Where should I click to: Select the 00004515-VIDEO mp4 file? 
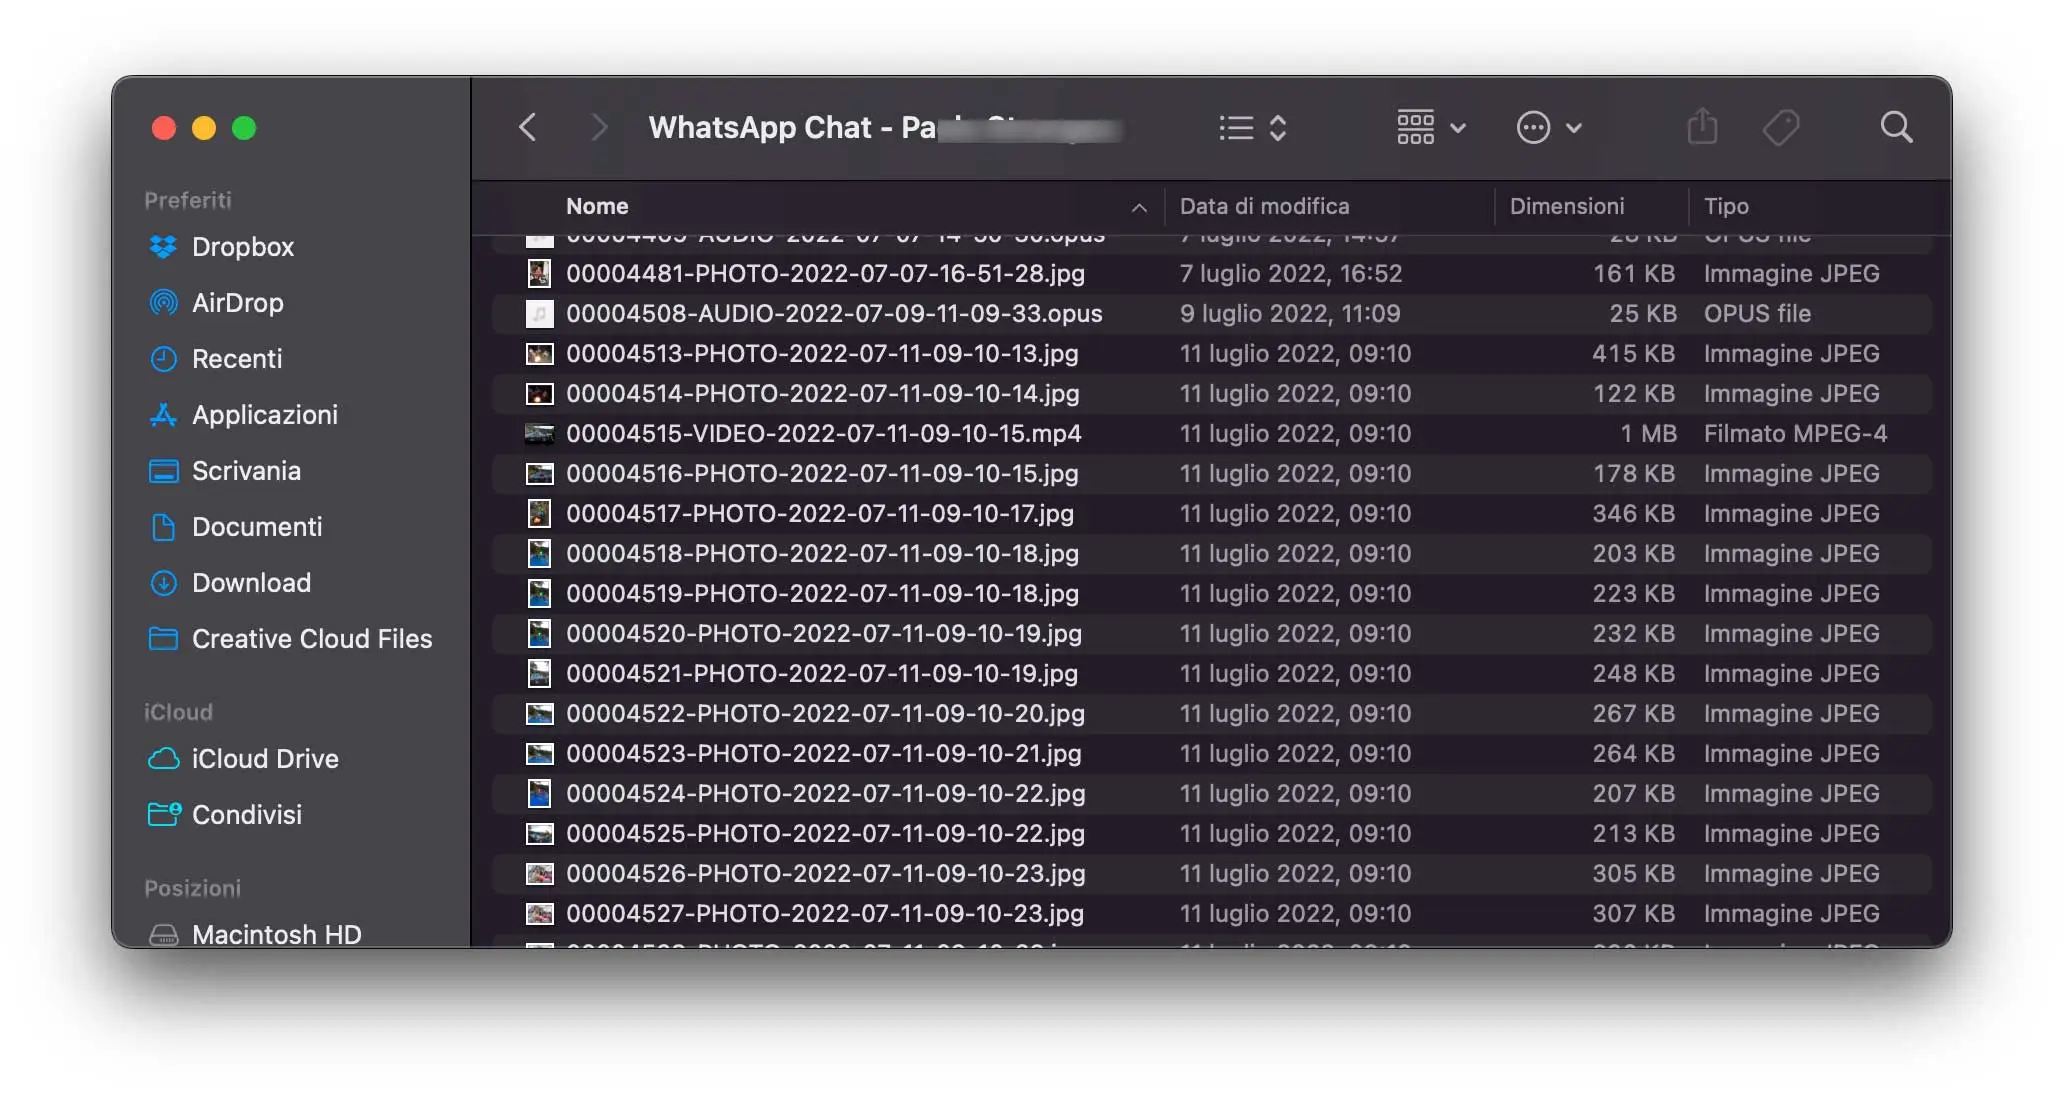pos(823,434)
